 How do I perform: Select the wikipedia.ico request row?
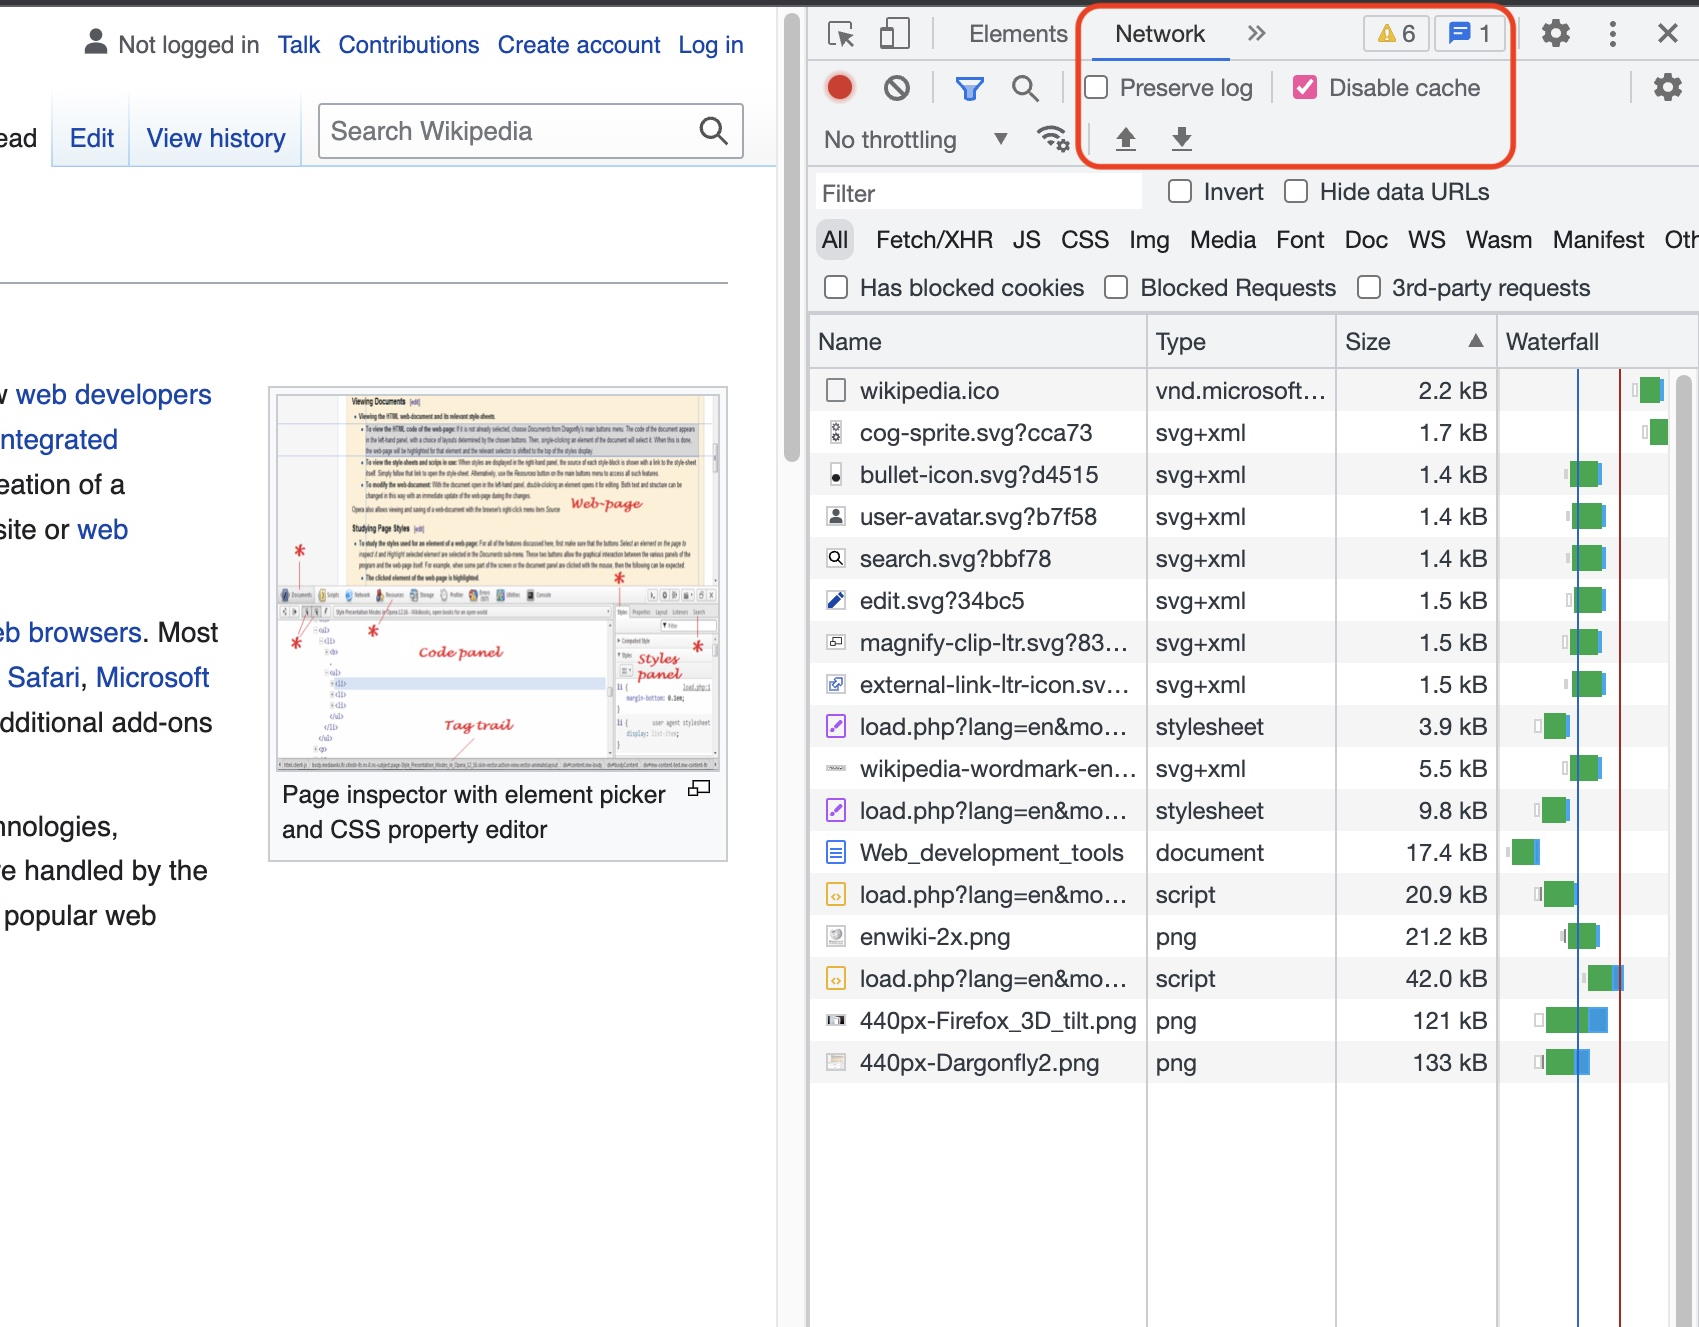point(1238,390)
